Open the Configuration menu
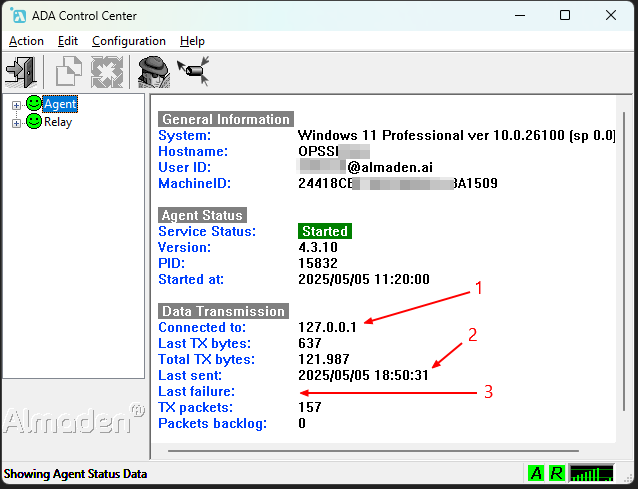 click(x=129, y=41)
